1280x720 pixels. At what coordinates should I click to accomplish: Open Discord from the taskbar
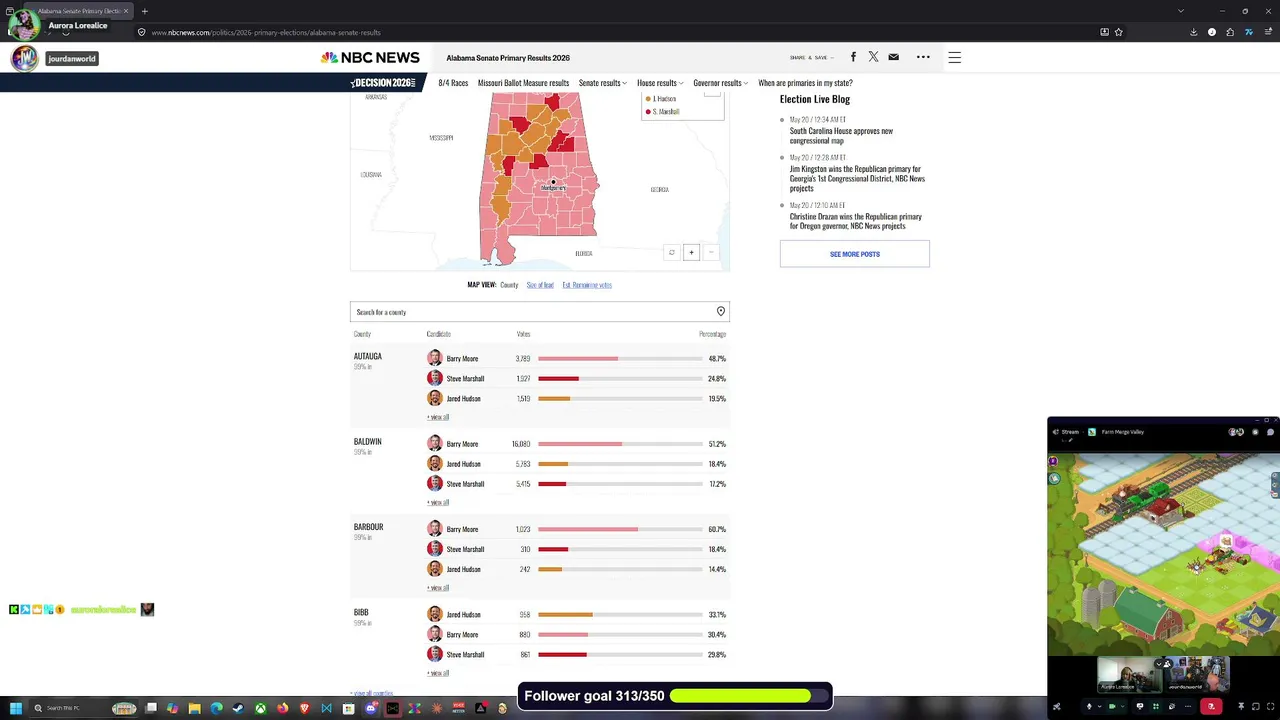click(x=371, y=708)
